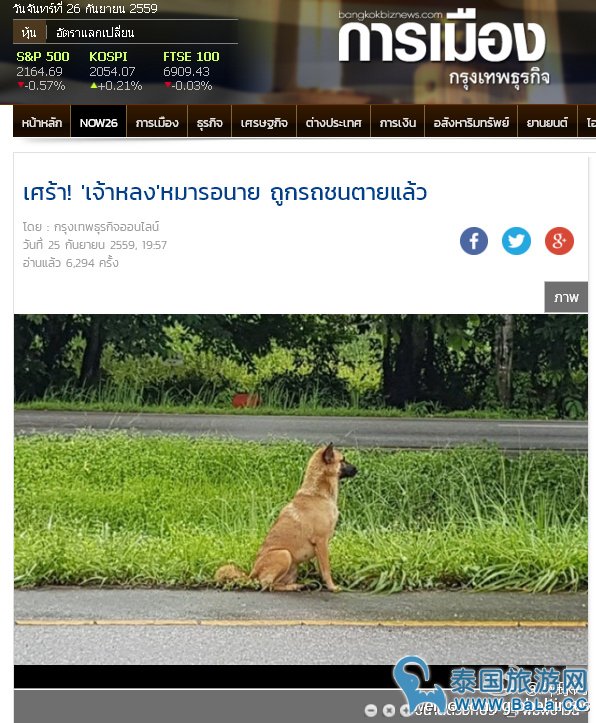596x723 pixels.
Task: Open อสังหาริมทรัพย์ section in navigation
Action: 471,122
